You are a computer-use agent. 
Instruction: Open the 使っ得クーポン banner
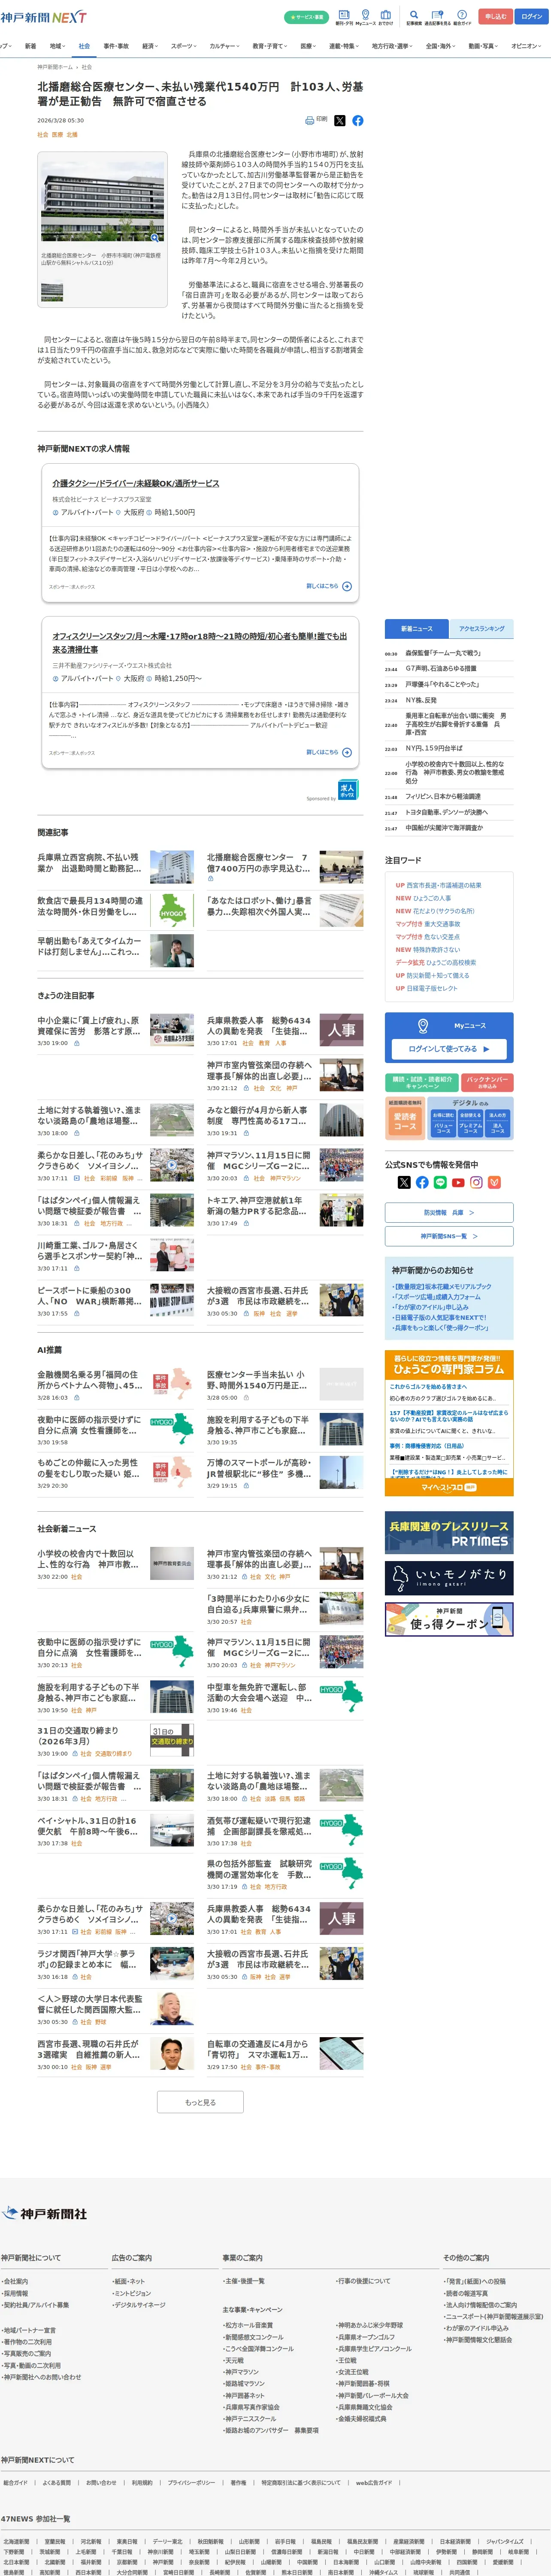pyautogui.click(x=449, y=1619)
